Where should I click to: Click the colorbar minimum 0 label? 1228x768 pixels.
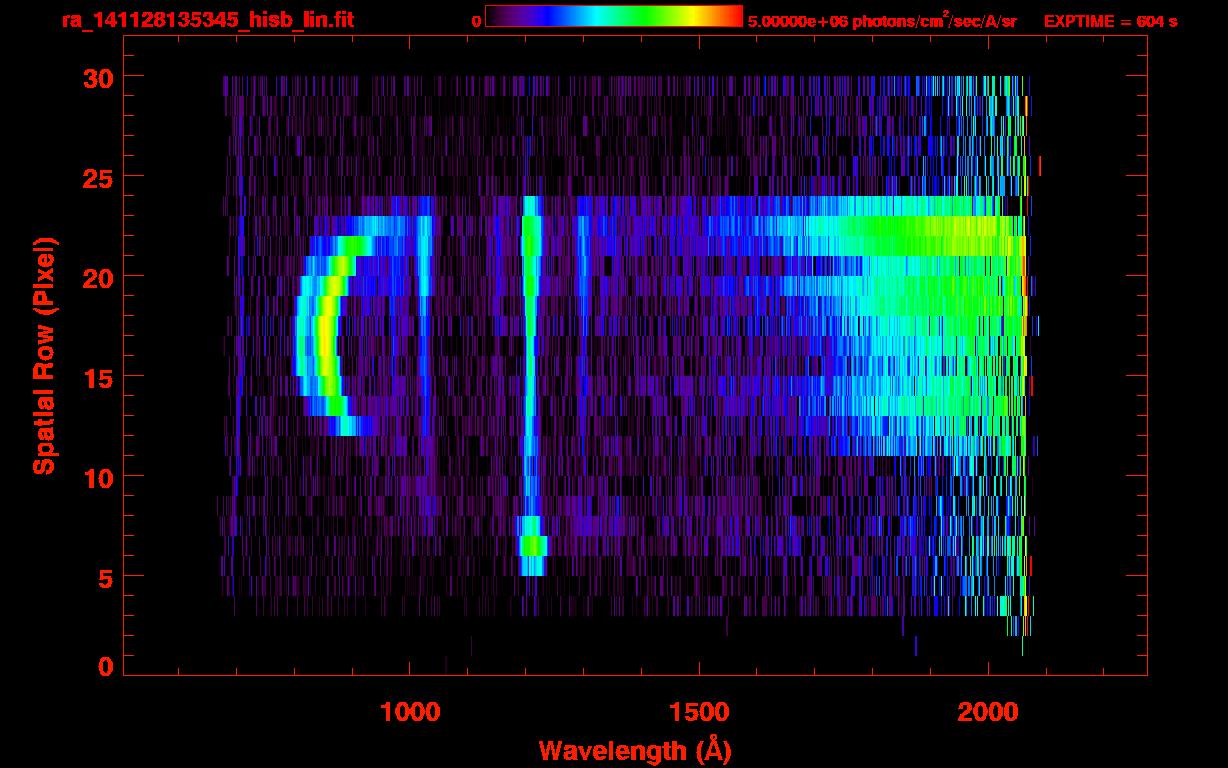click(x=476, y=21)
